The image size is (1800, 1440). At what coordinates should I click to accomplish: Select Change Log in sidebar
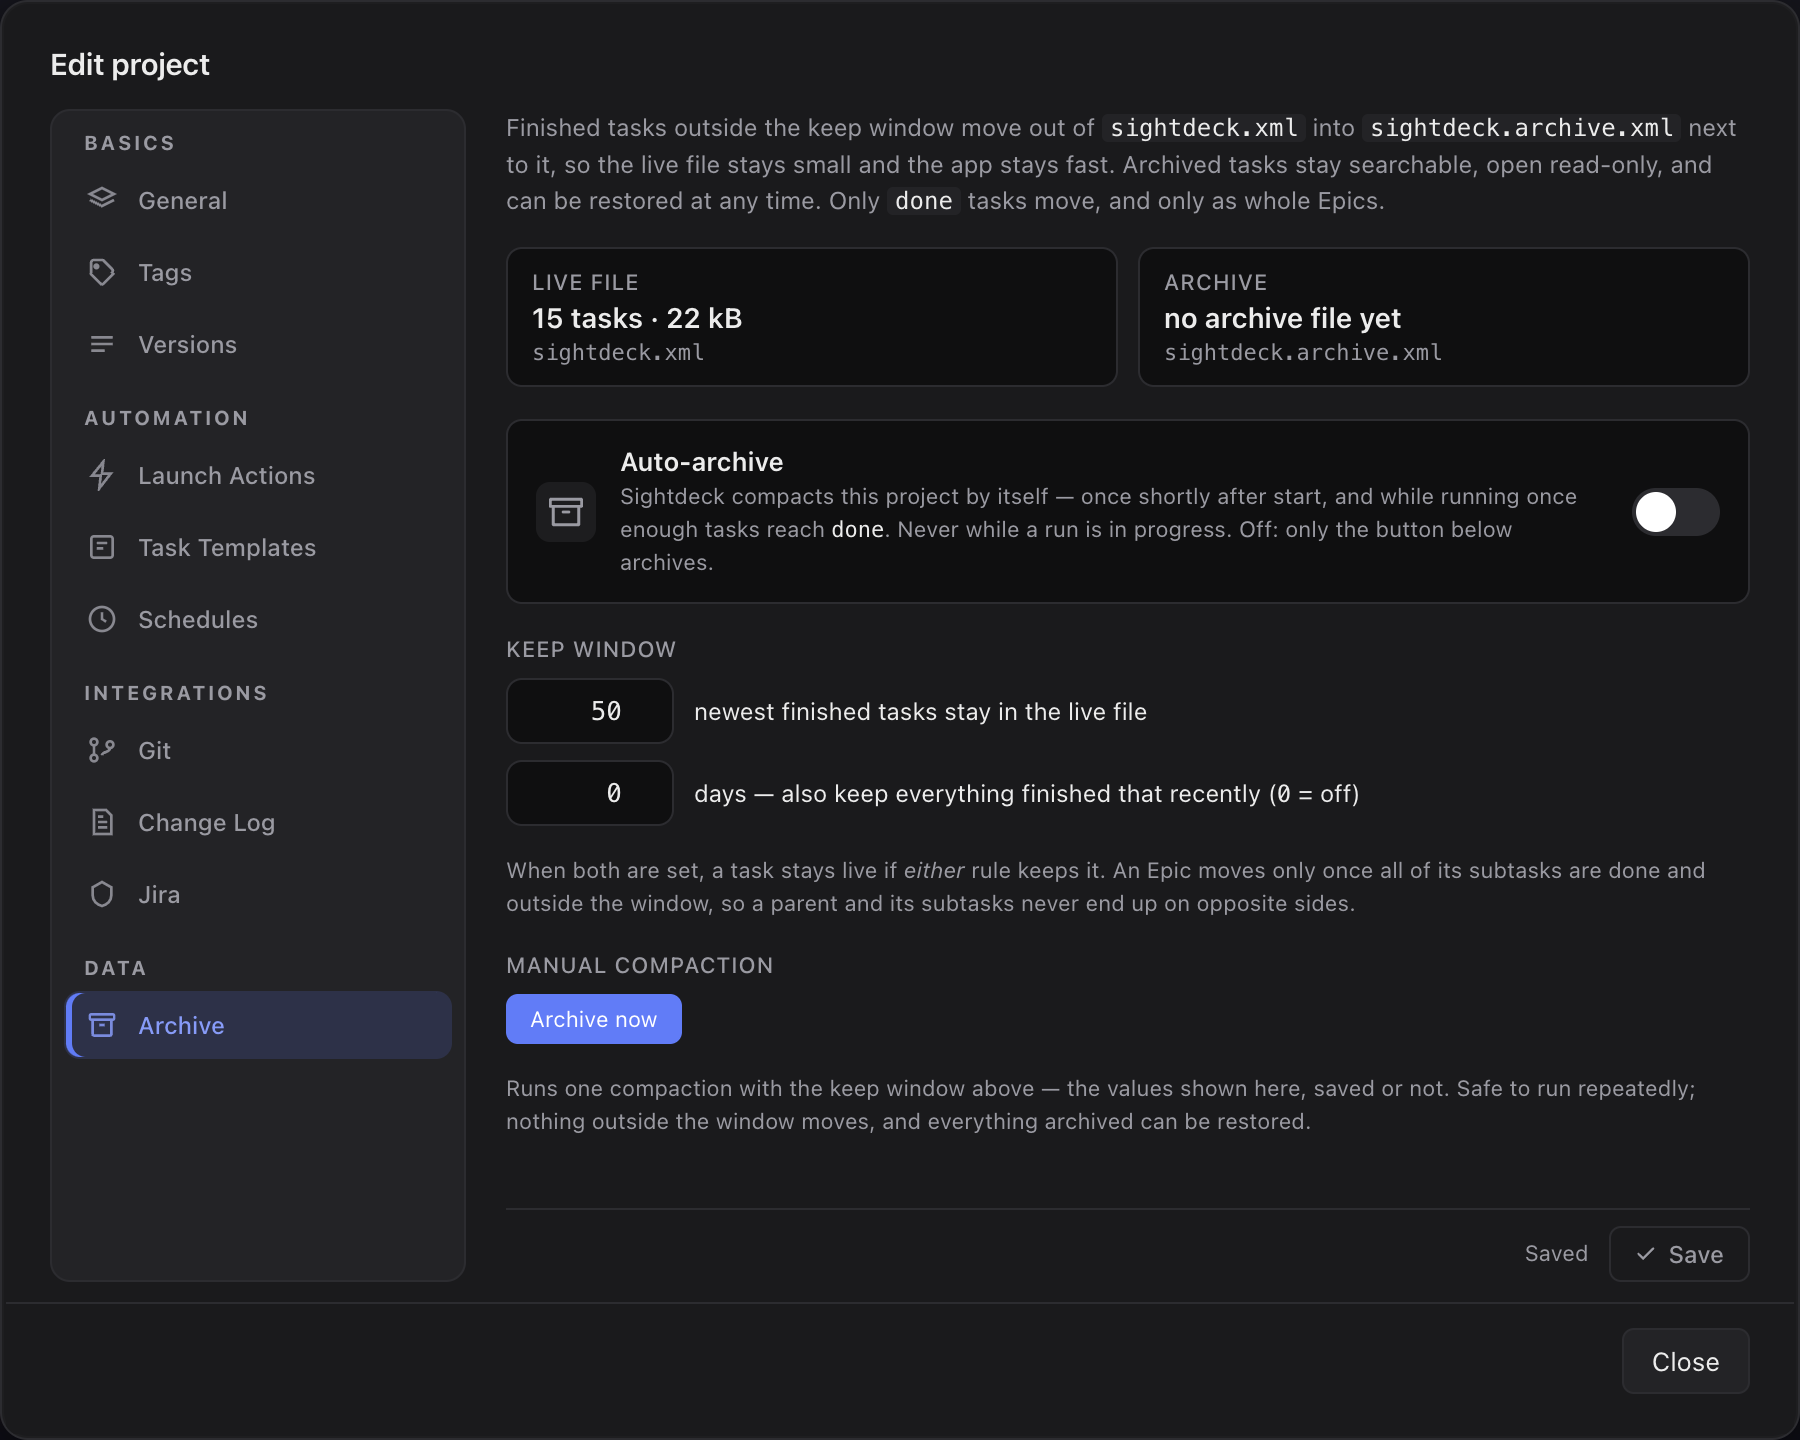[258, 822]
